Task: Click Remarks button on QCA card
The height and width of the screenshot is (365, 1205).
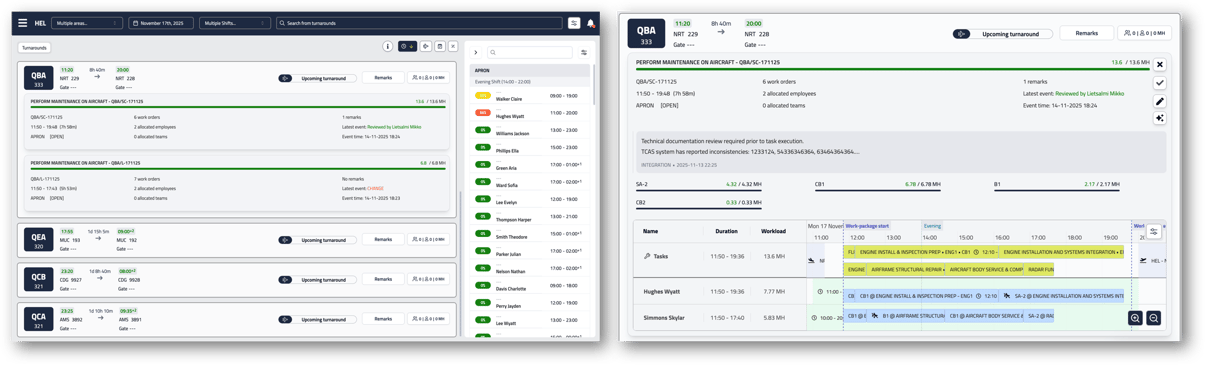Action: (x=383, y=319)
